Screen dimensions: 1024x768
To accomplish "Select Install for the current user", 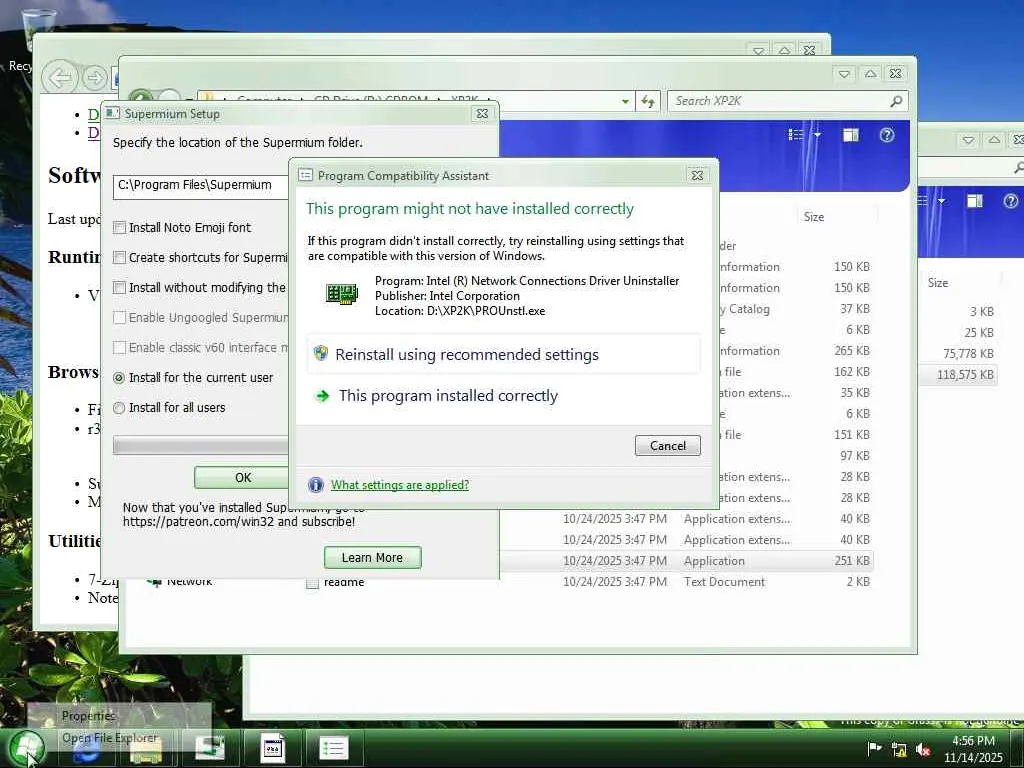I will click(x=119, y=377).
